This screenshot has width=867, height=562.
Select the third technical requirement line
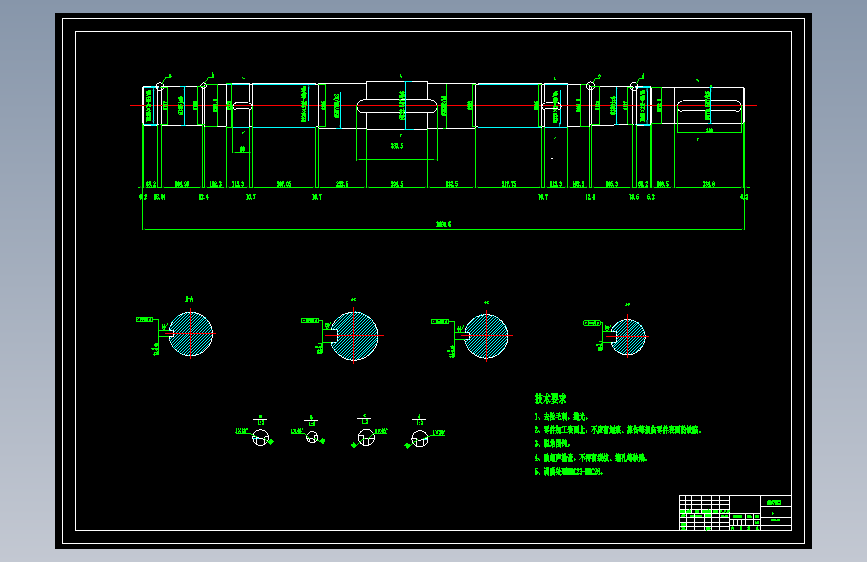552,444
